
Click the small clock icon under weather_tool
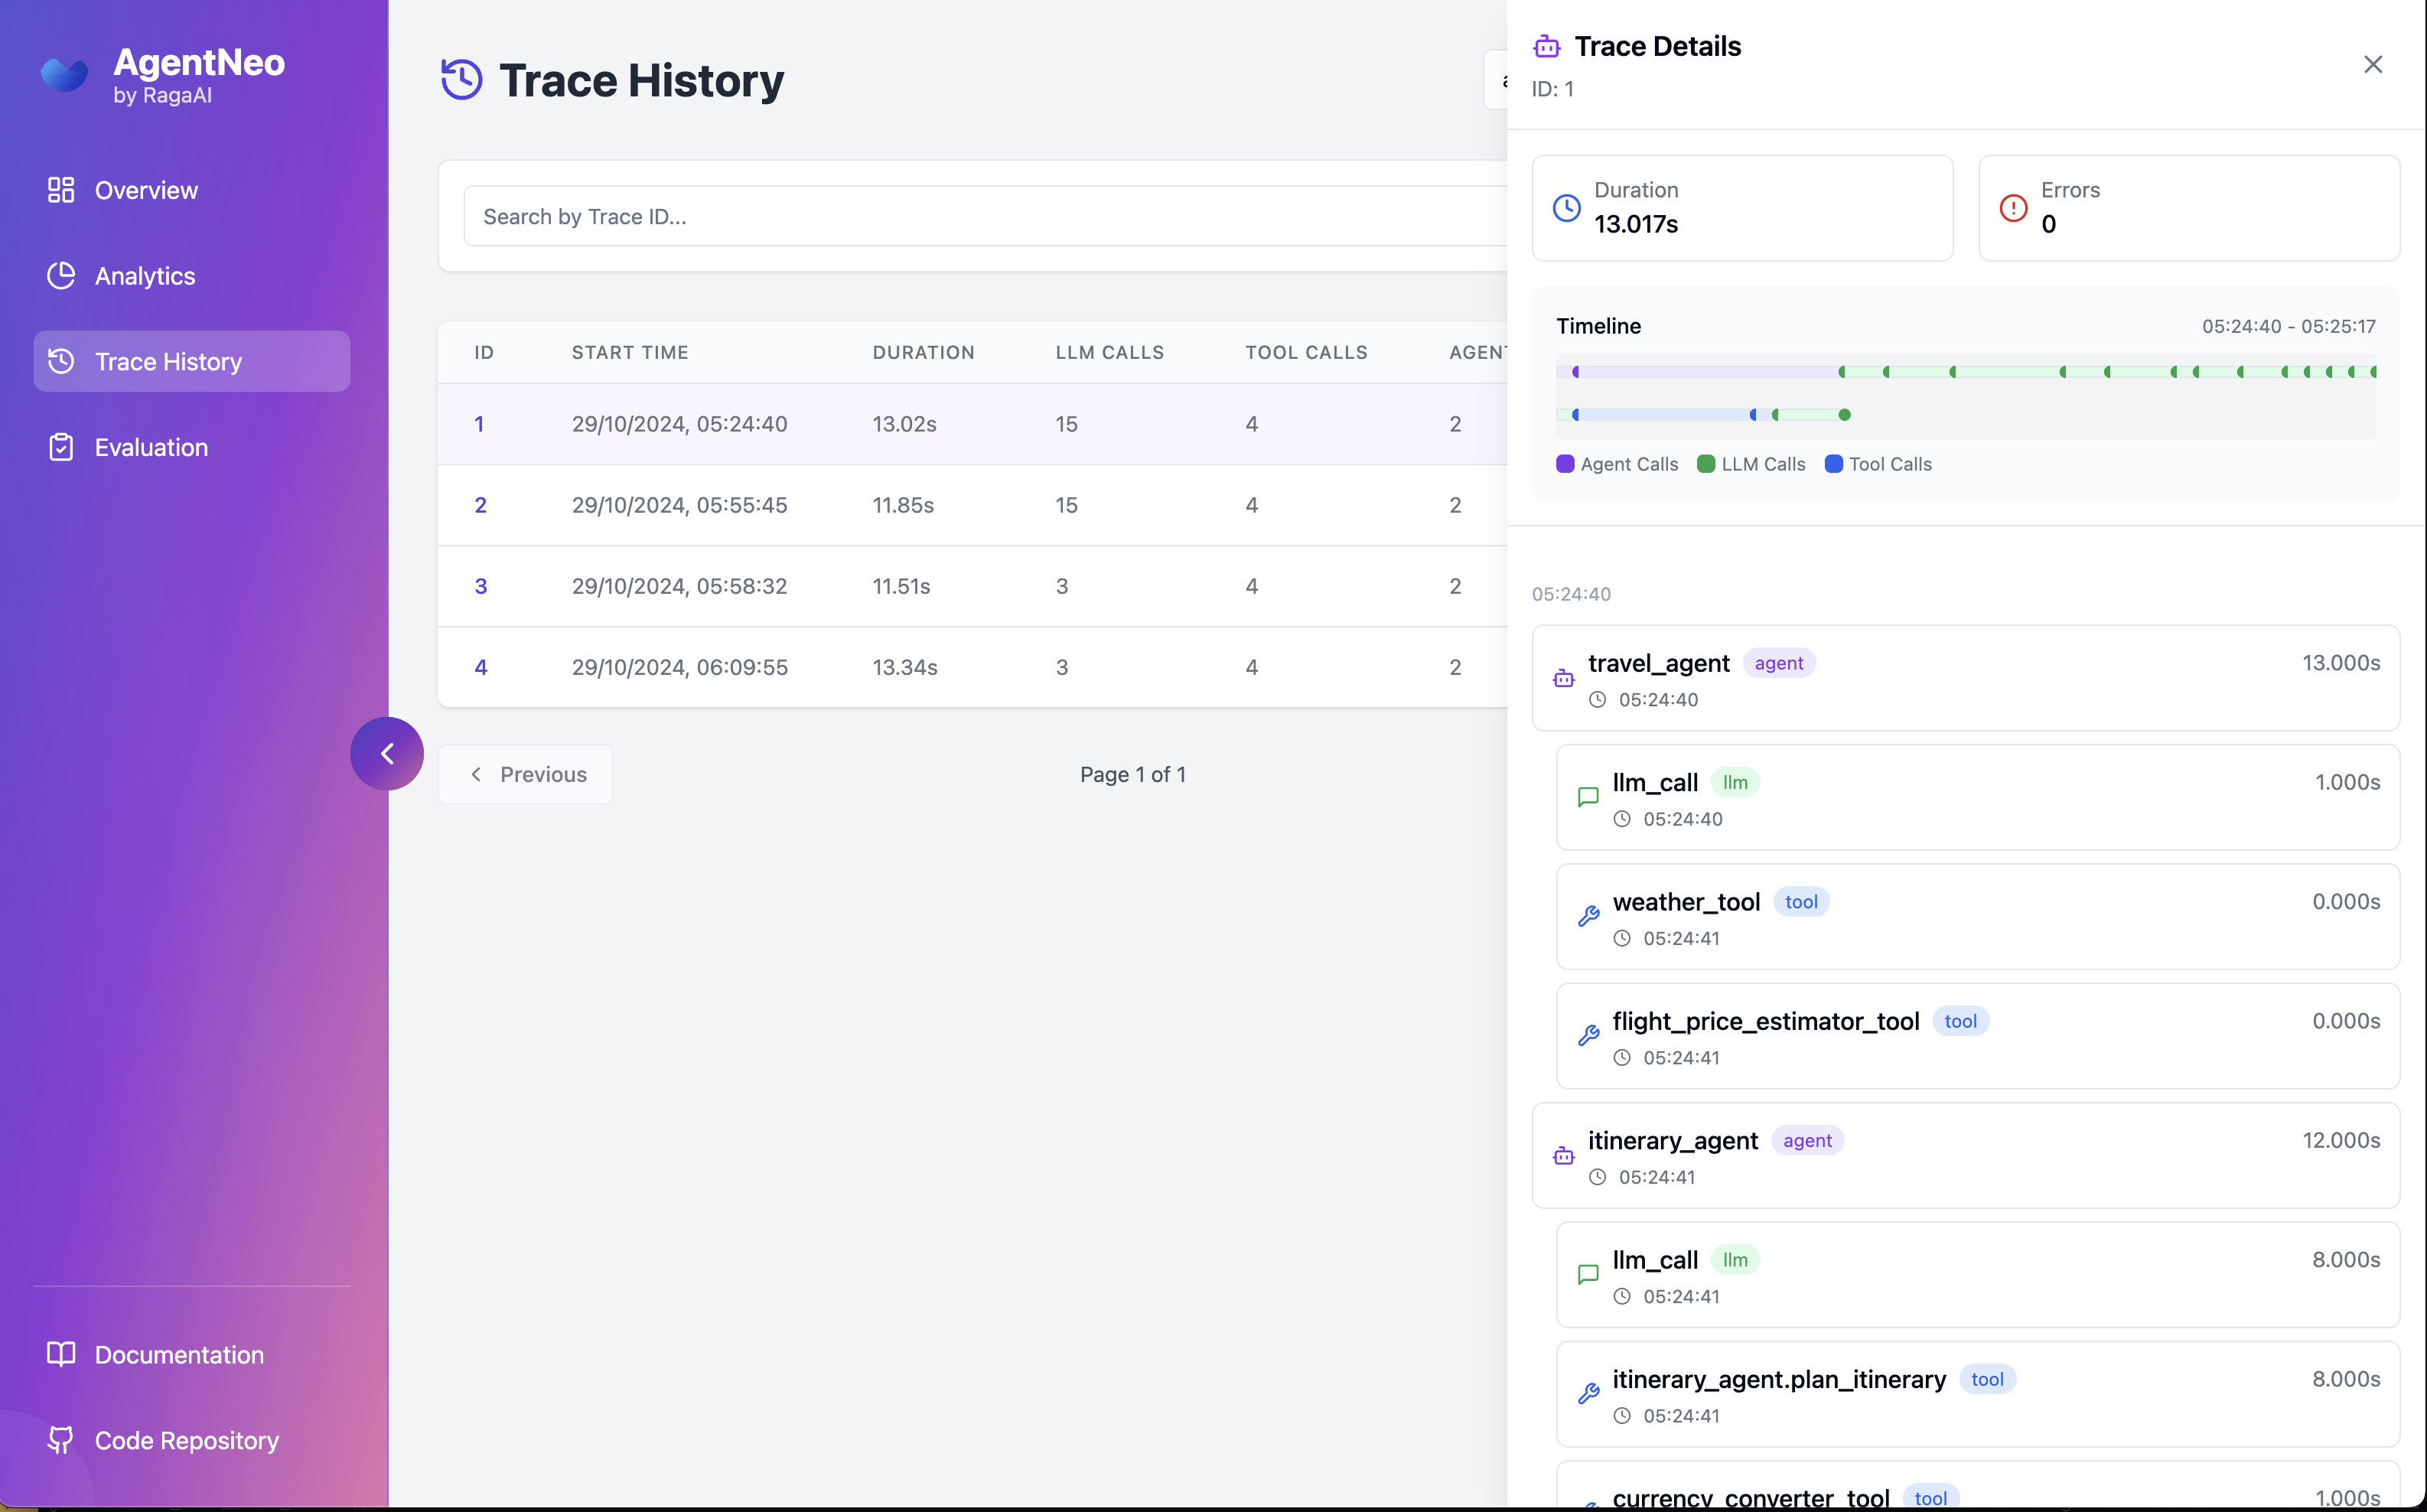pyautogui.click(x=1622, y=938)
